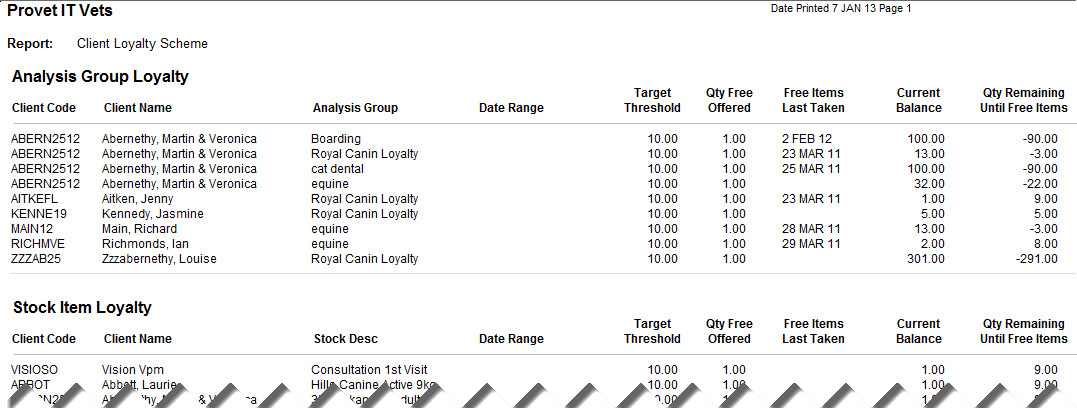Select the Client Loyalty Scheme report title
This screenshot has width=1077, height=408.
click(x=142, y=44)
